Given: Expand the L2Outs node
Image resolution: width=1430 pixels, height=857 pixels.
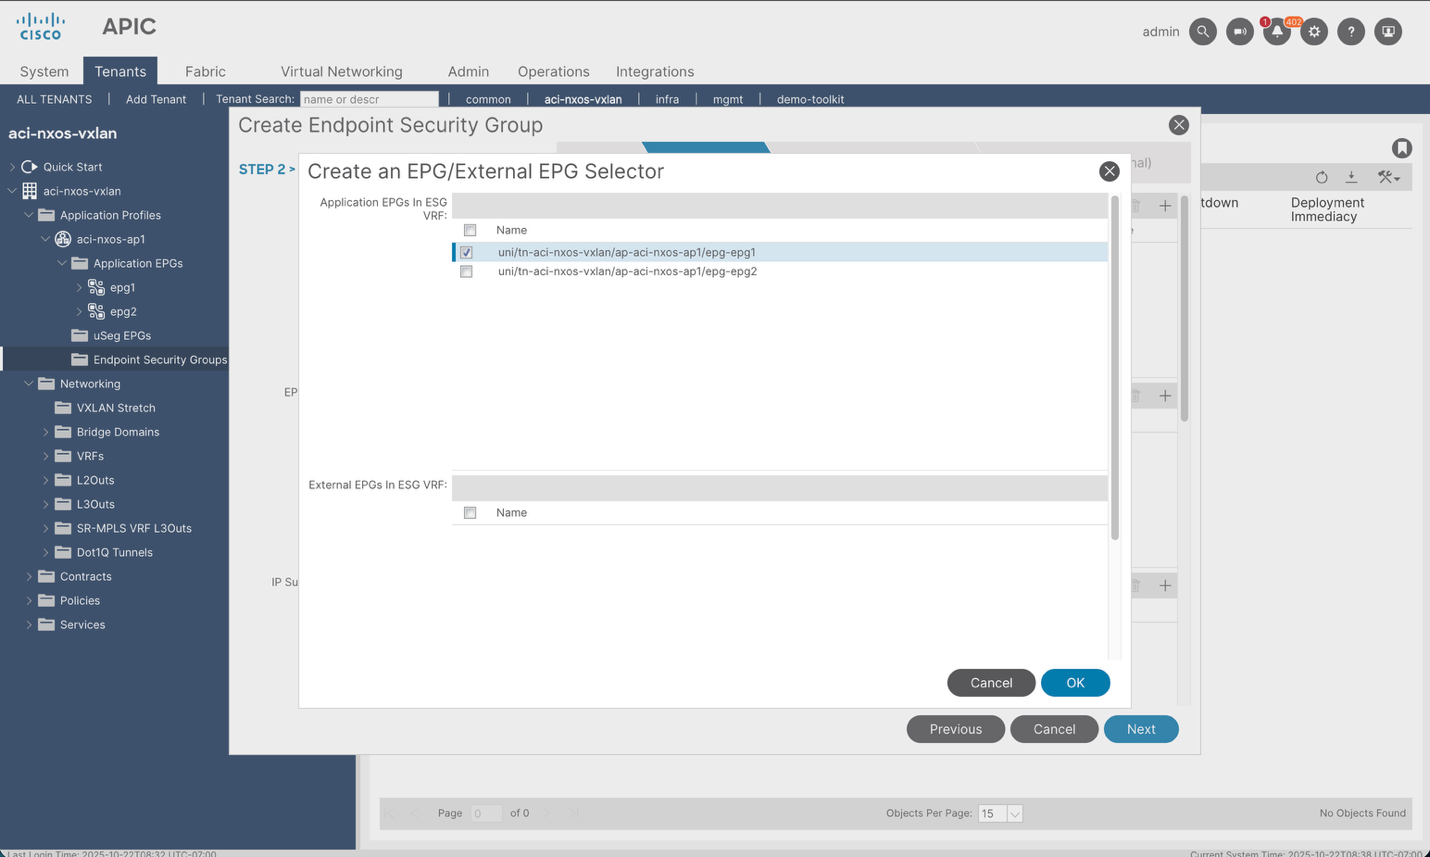Looking at the screenshot, I should point(45,480).
